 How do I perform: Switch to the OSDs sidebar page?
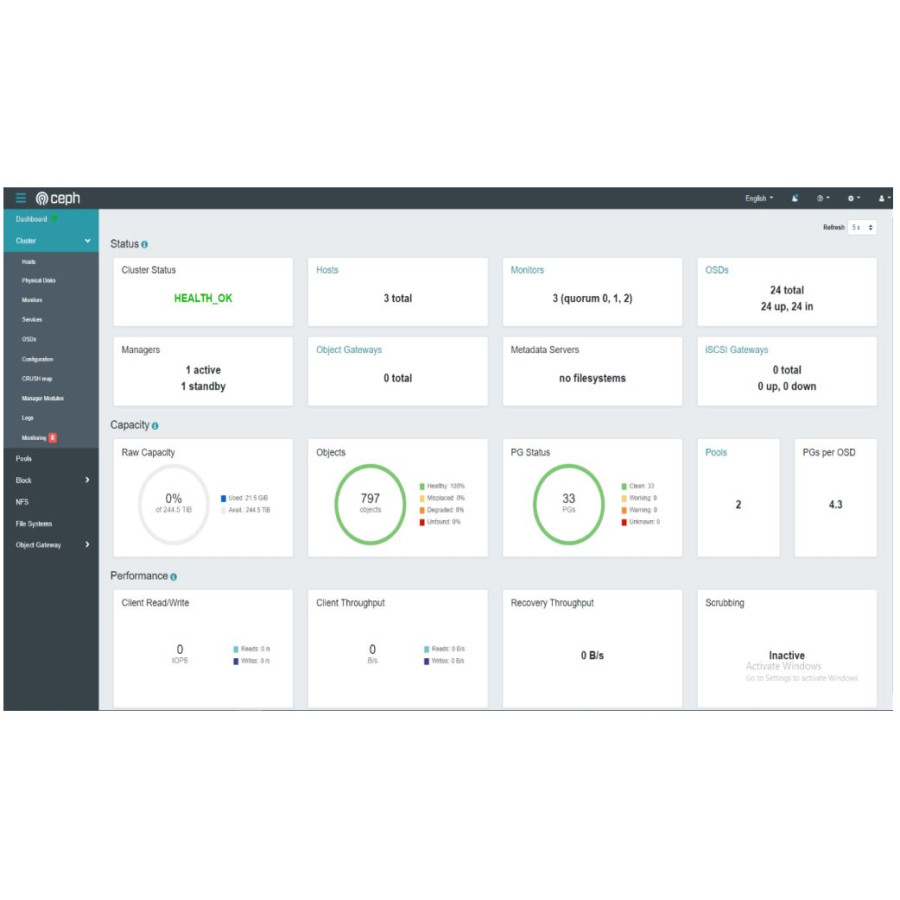coord(28,339)
